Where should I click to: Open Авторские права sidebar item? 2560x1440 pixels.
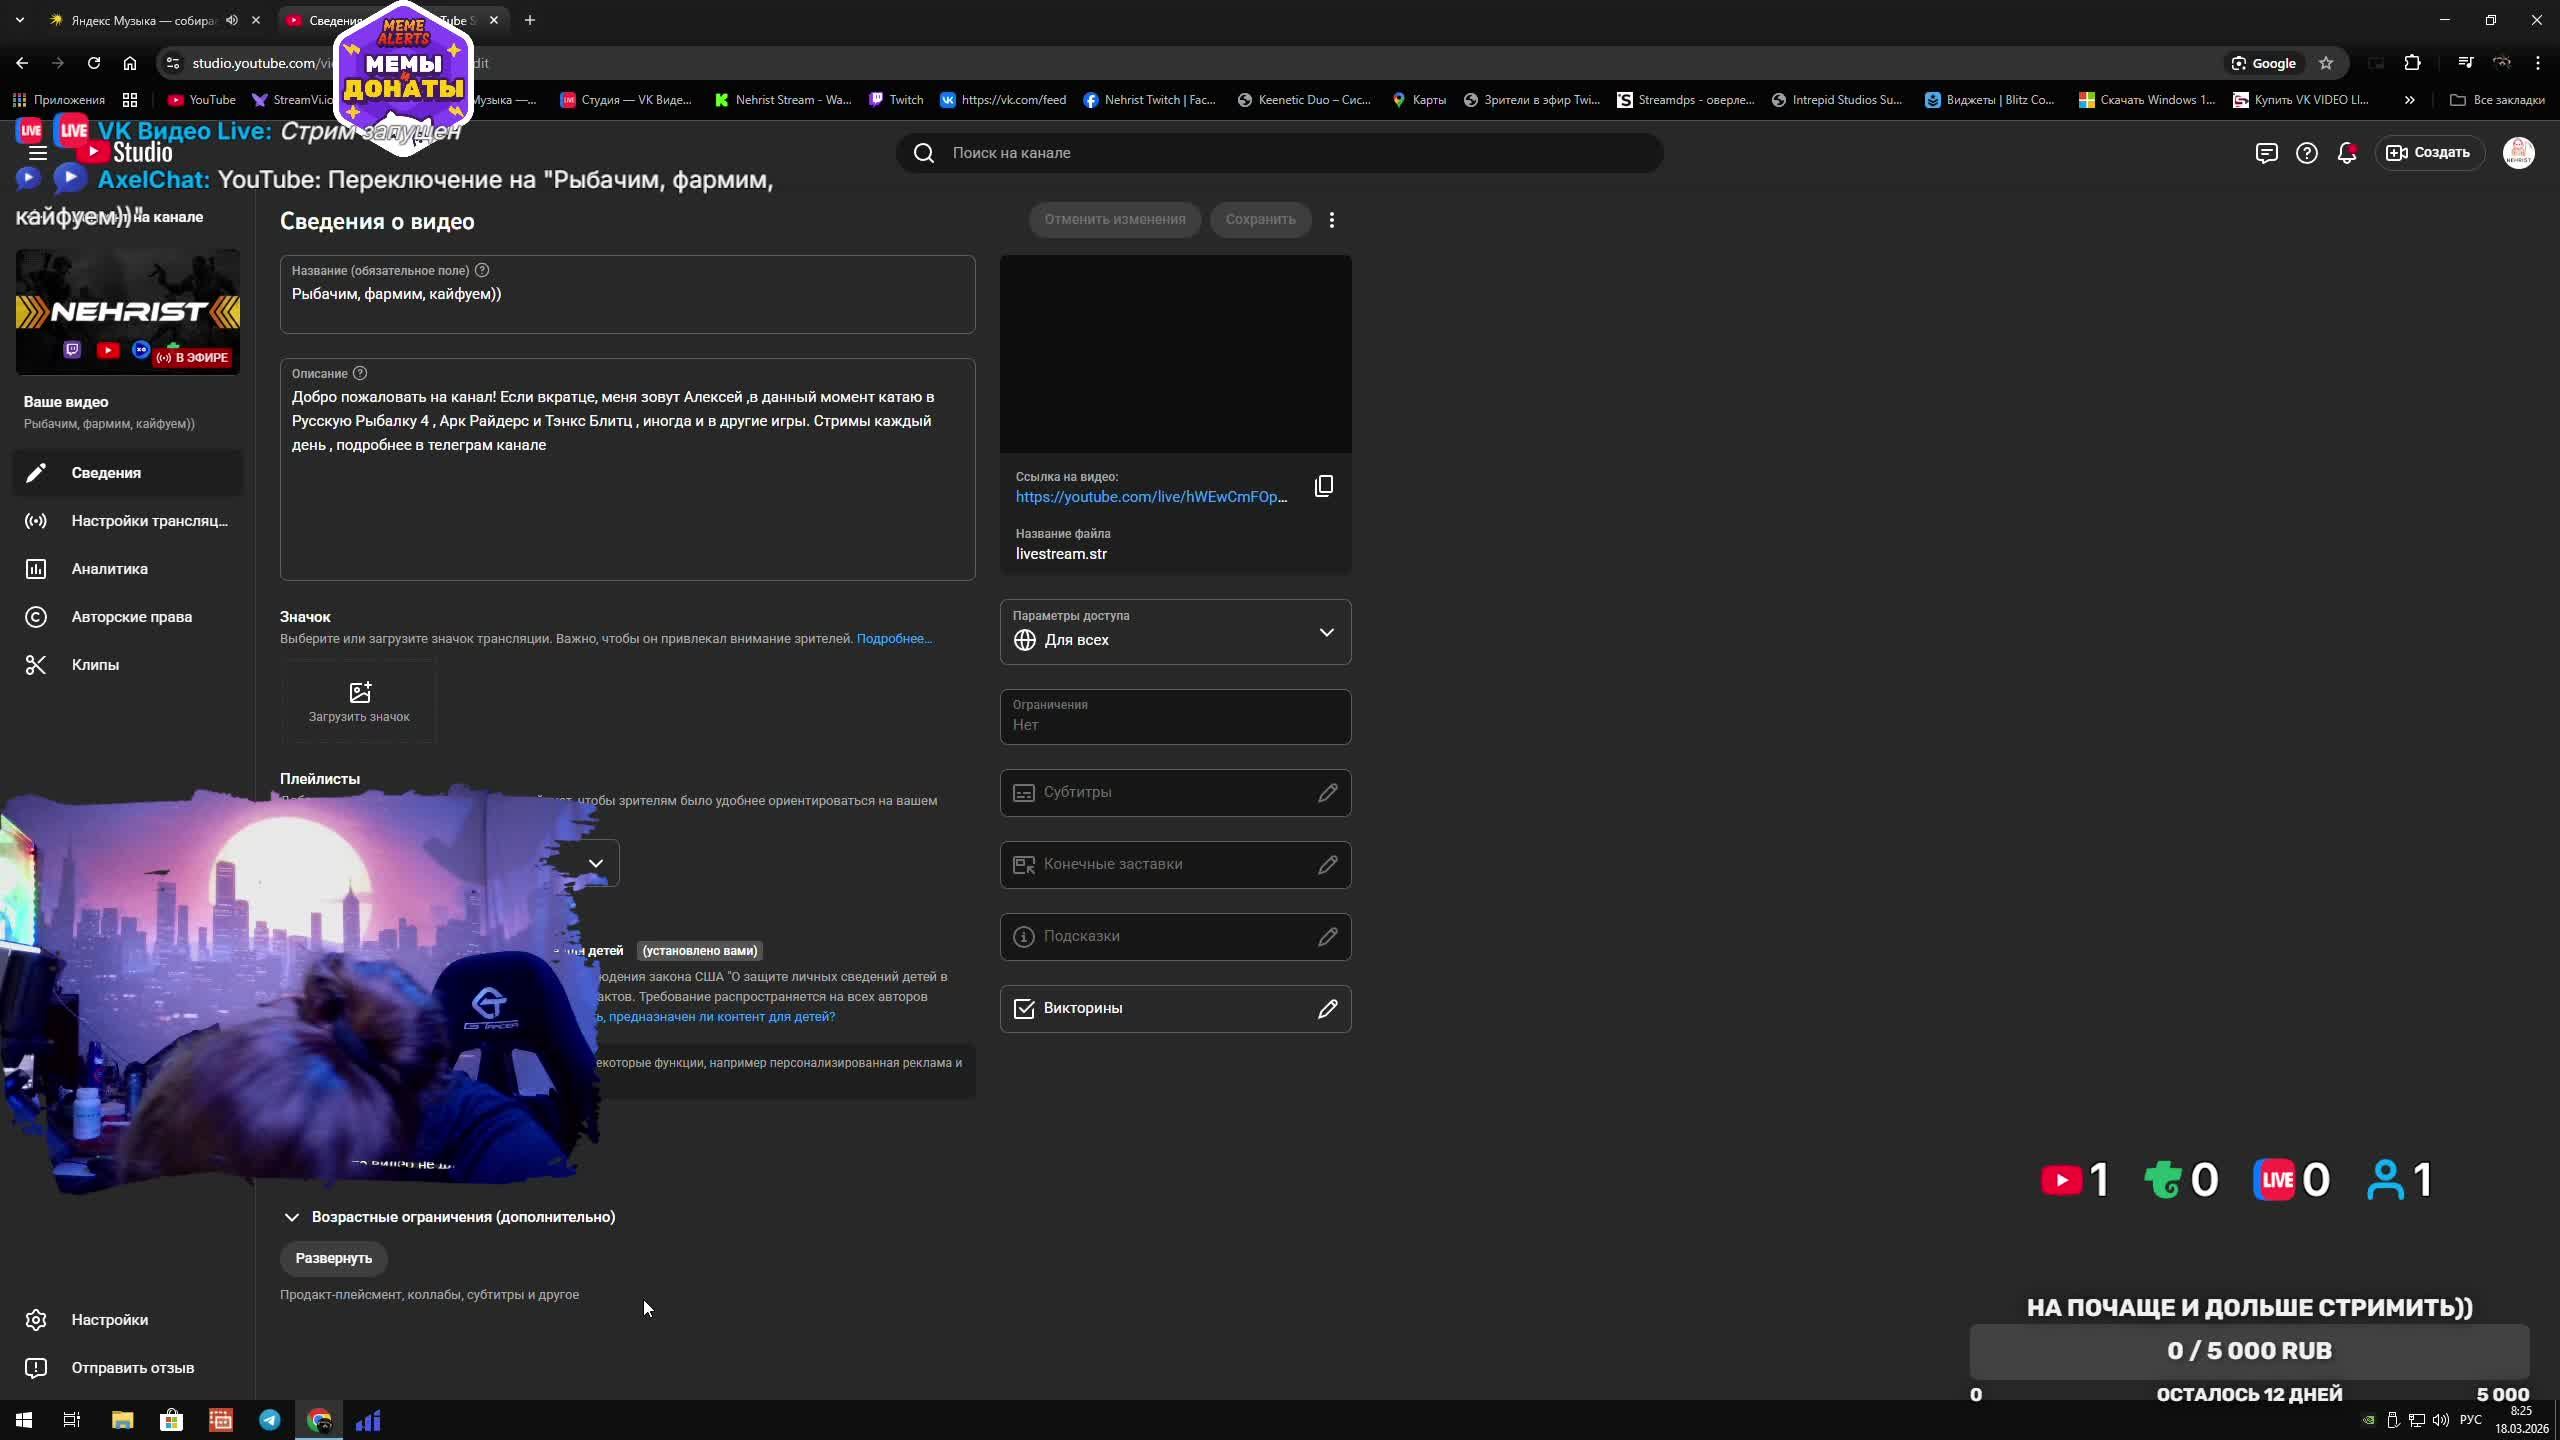131,617
